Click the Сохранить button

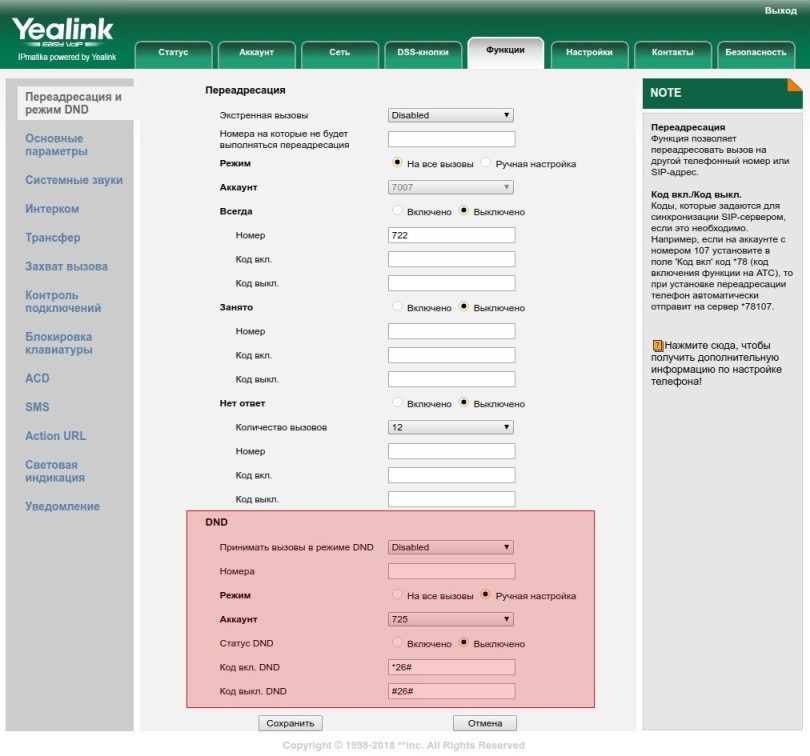tap(290, 723)
